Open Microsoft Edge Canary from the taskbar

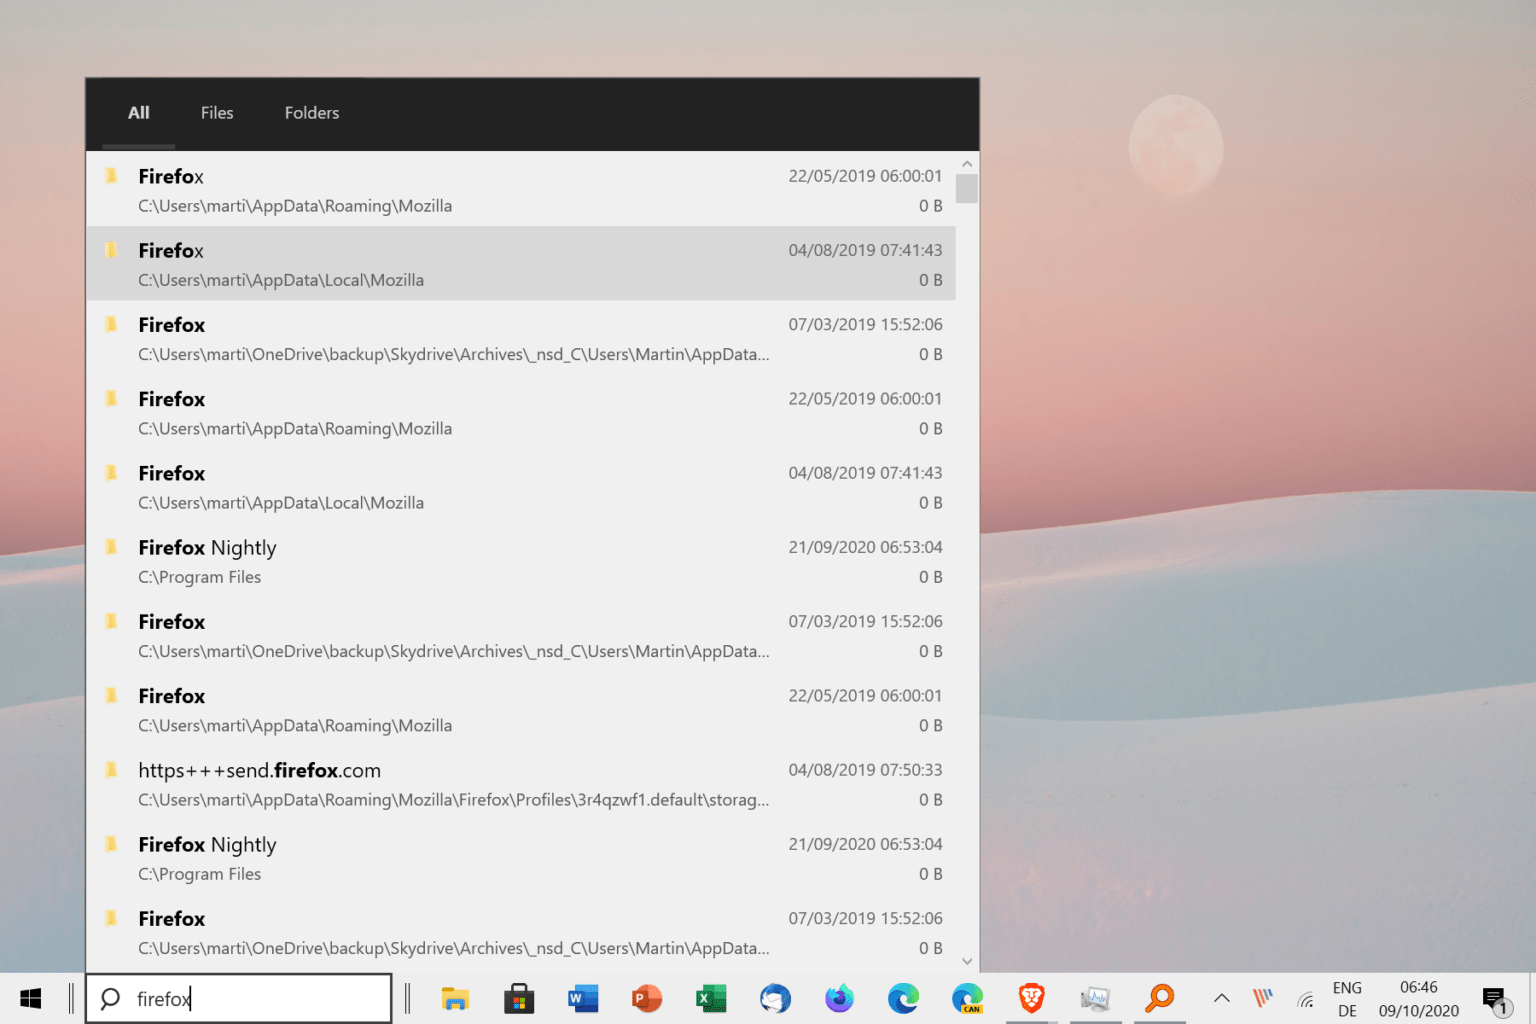967,998
